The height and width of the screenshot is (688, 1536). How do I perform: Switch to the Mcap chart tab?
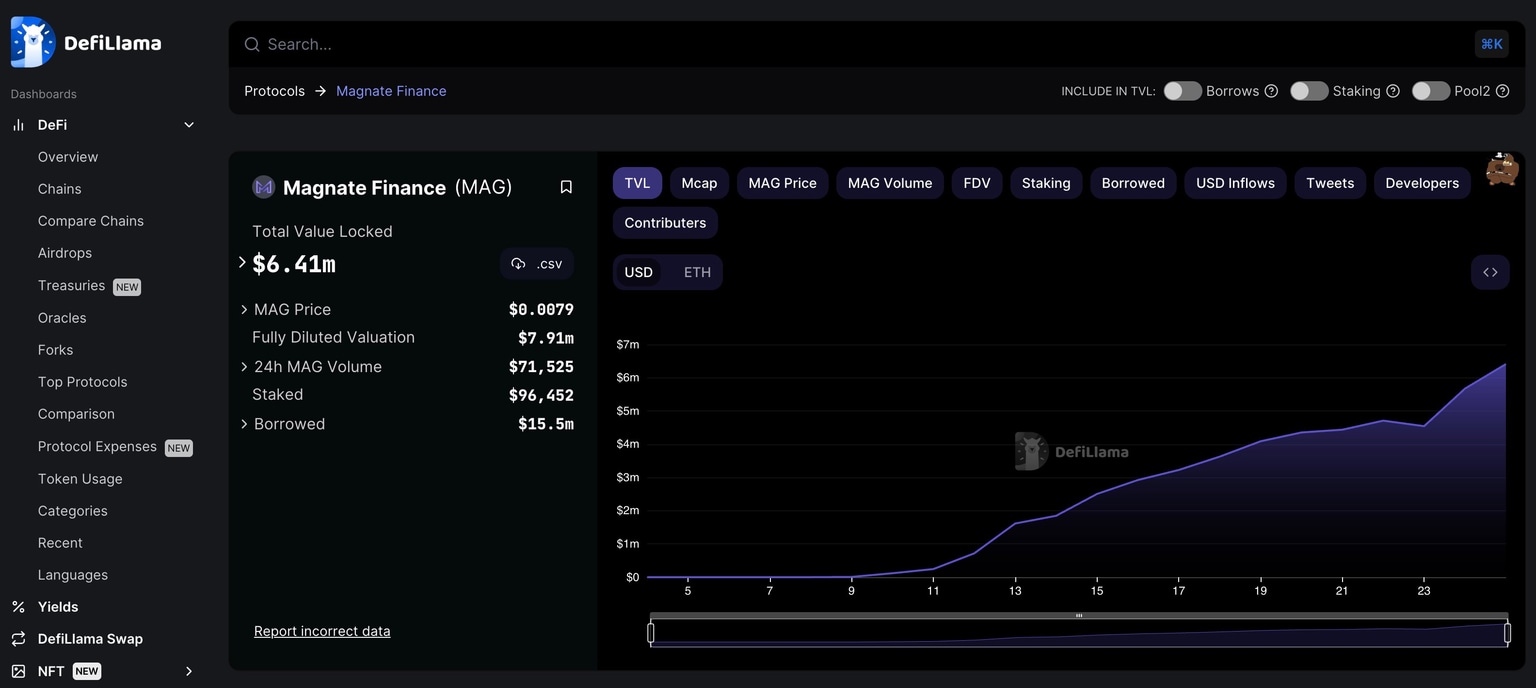(x=699, y=183)
